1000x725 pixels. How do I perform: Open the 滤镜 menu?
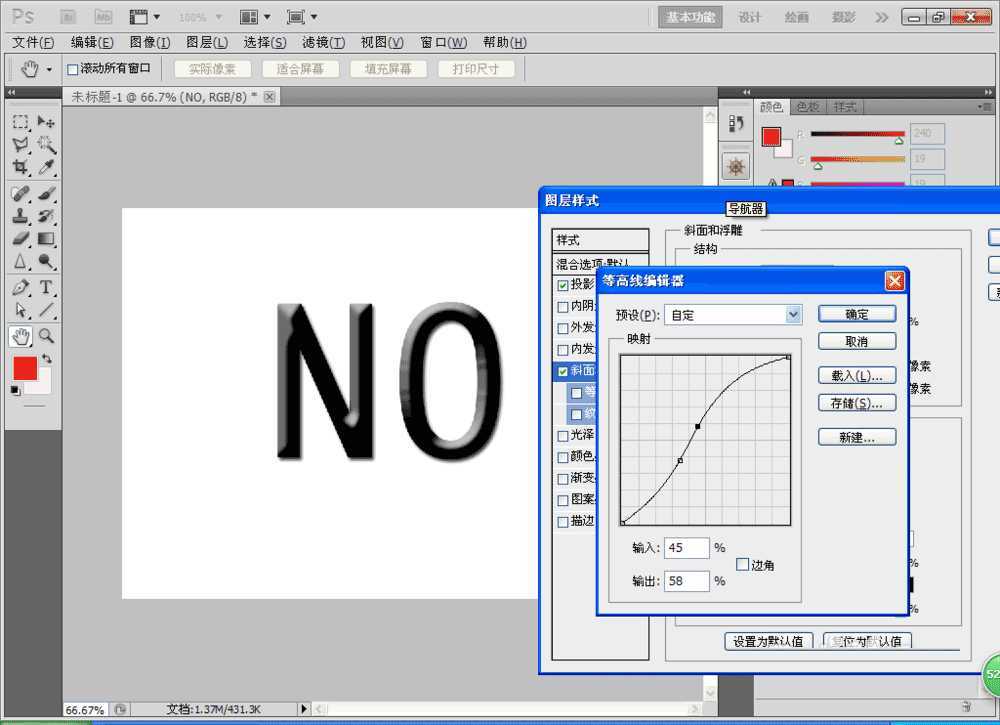pyautogui.click(x=323, y=42)
